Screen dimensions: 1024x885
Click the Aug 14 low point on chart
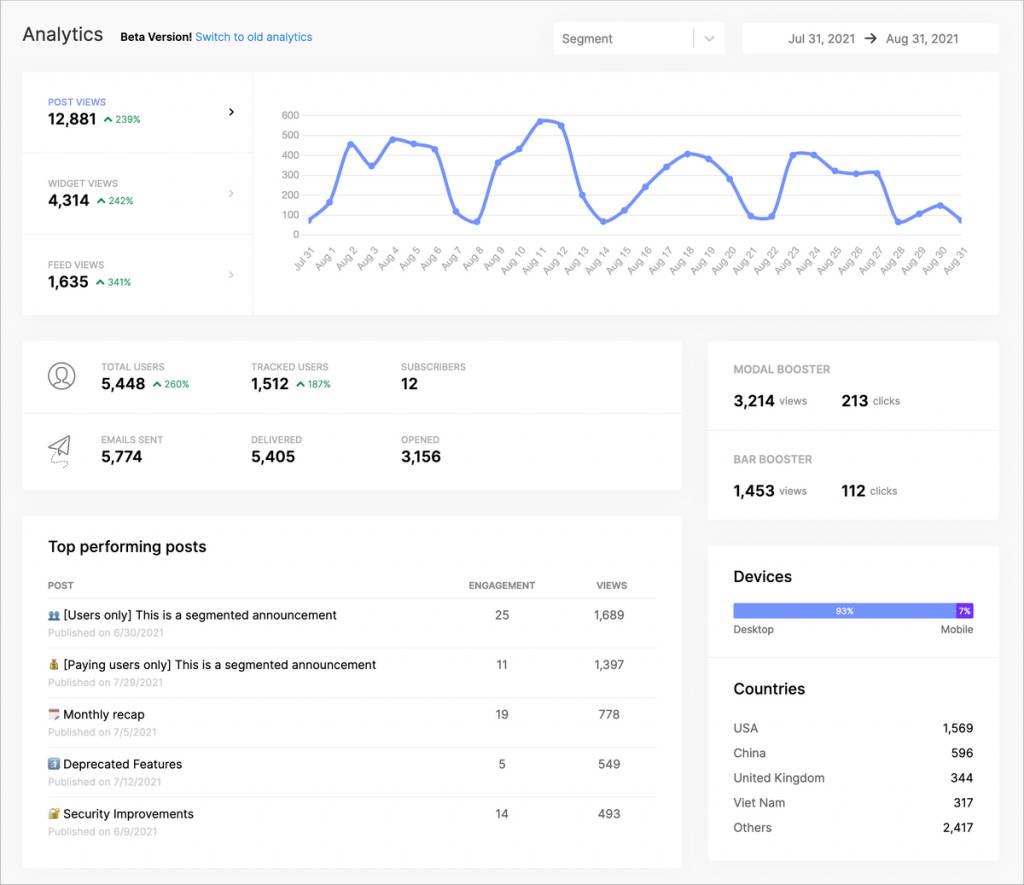(x=603, y=222)
